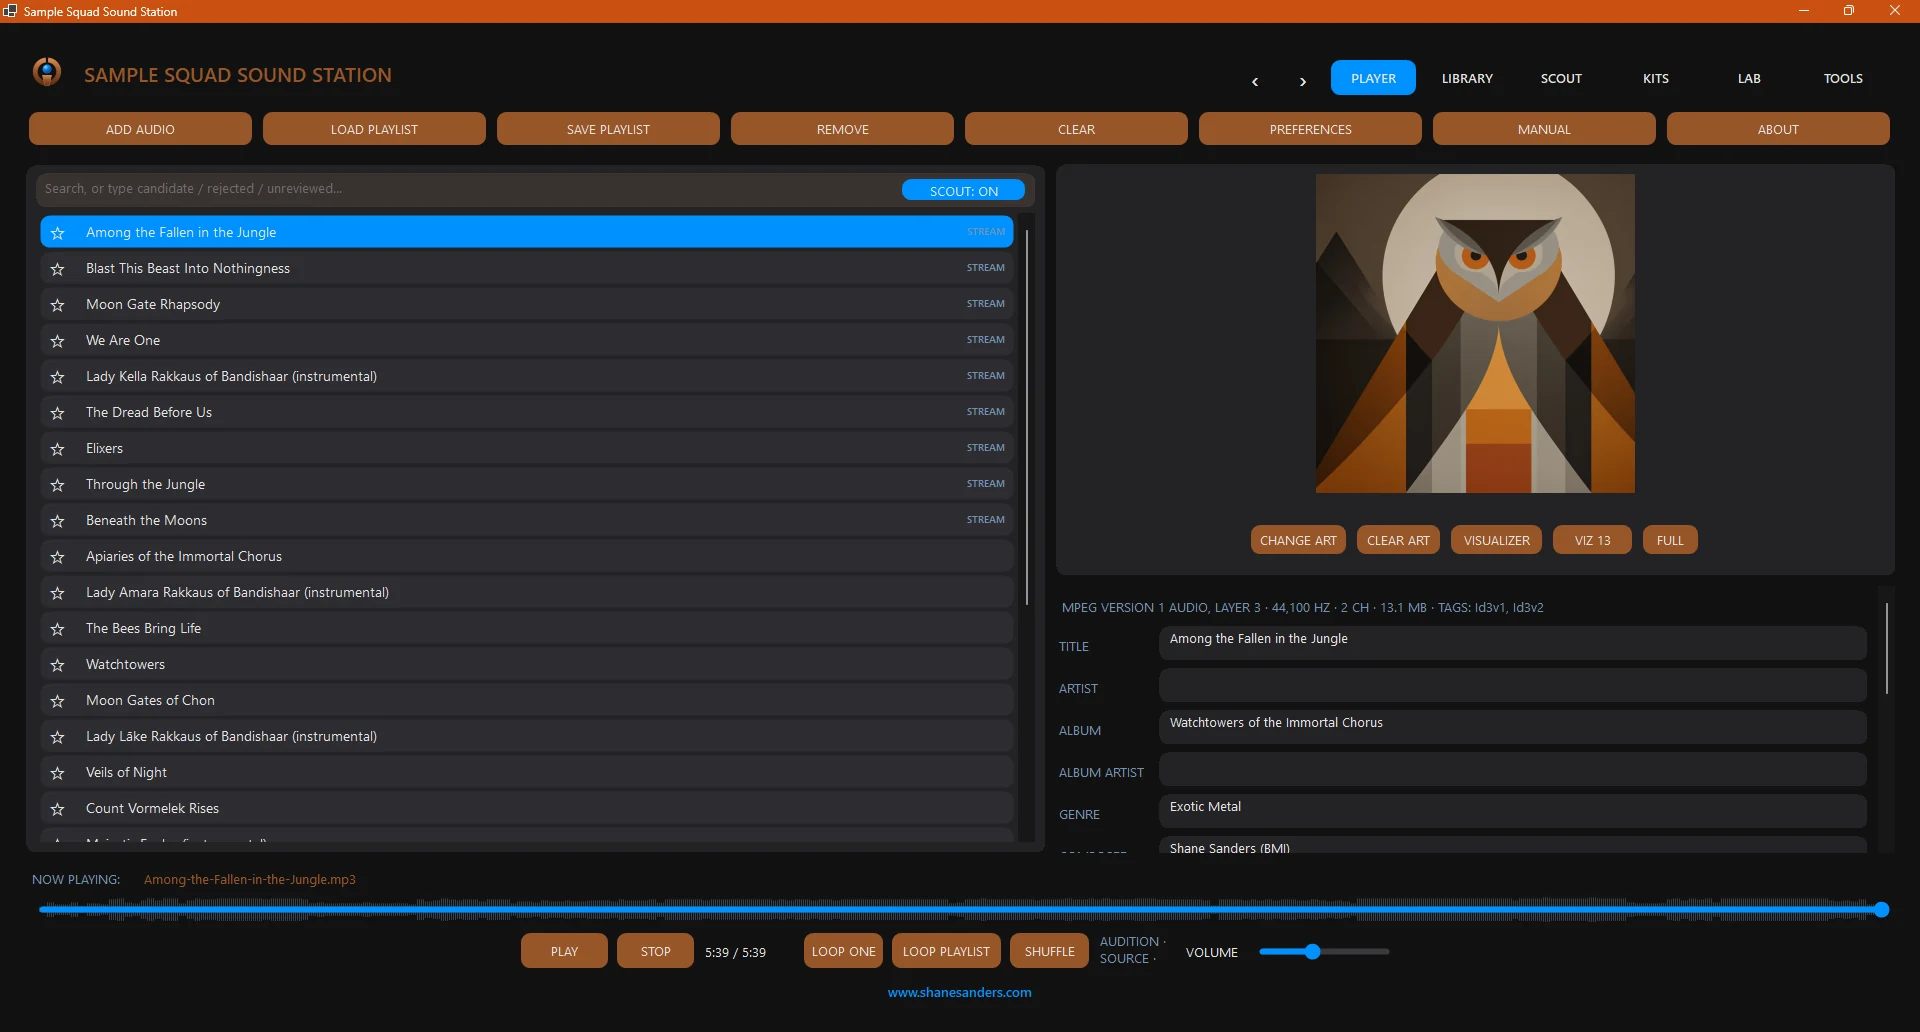Viewport: 1920px width, 1032px height.
Task: Open the www.shanesanders.com link
Action: [959, 992]
